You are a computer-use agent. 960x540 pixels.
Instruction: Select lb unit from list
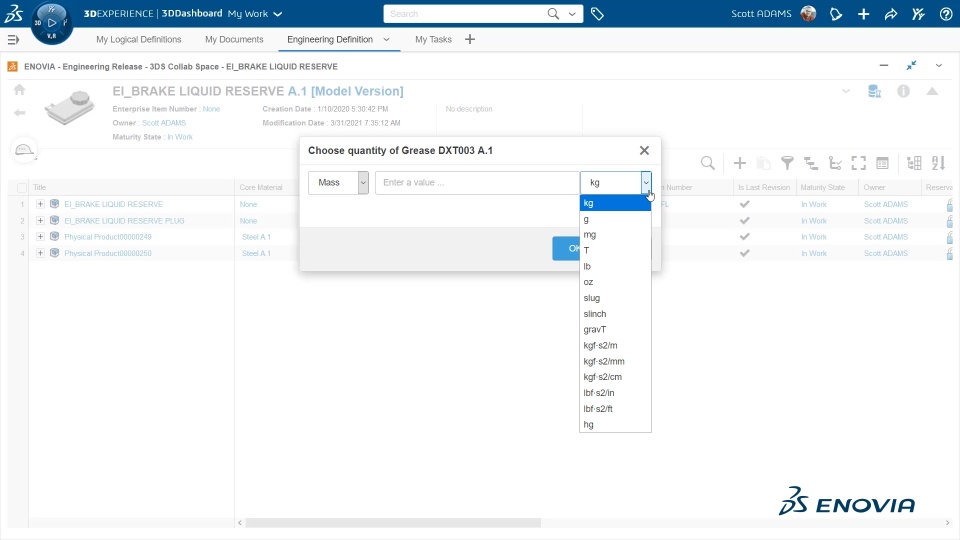pos(615,266)
